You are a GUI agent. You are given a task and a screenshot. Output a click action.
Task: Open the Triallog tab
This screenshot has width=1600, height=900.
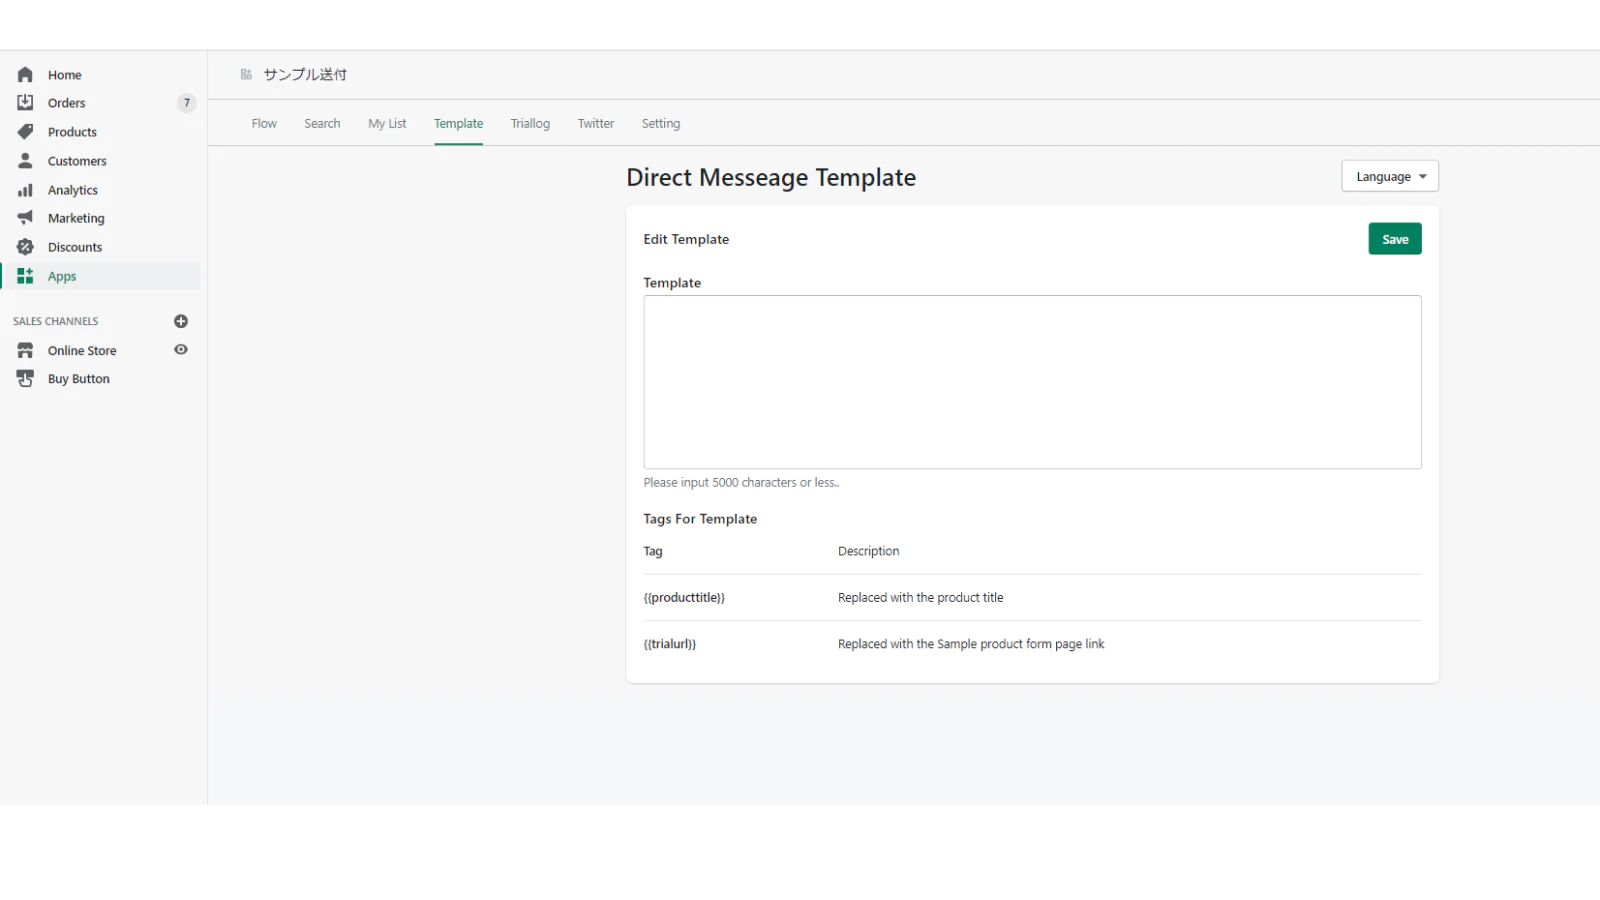coord(530,124)
